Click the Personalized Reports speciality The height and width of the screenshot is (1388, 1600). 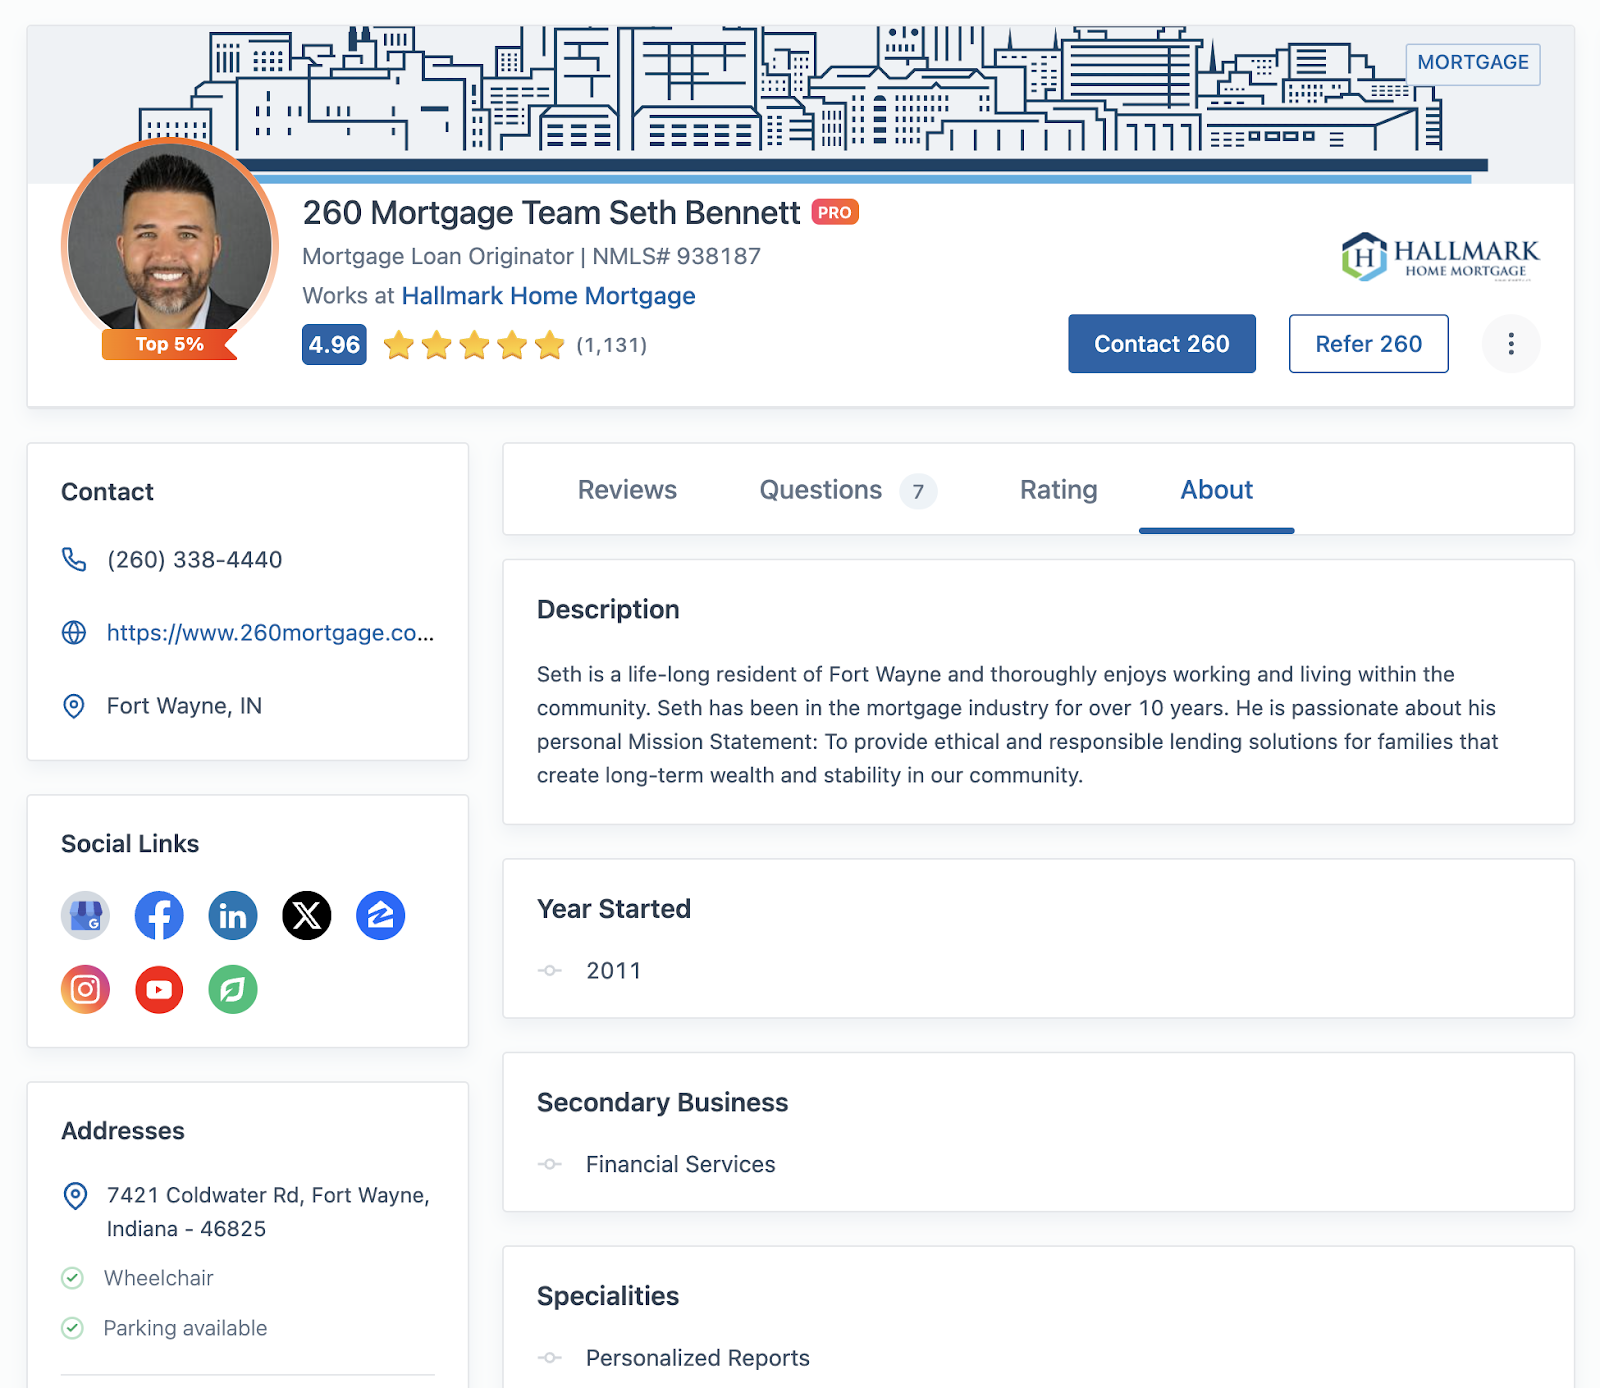point(697,1358)
